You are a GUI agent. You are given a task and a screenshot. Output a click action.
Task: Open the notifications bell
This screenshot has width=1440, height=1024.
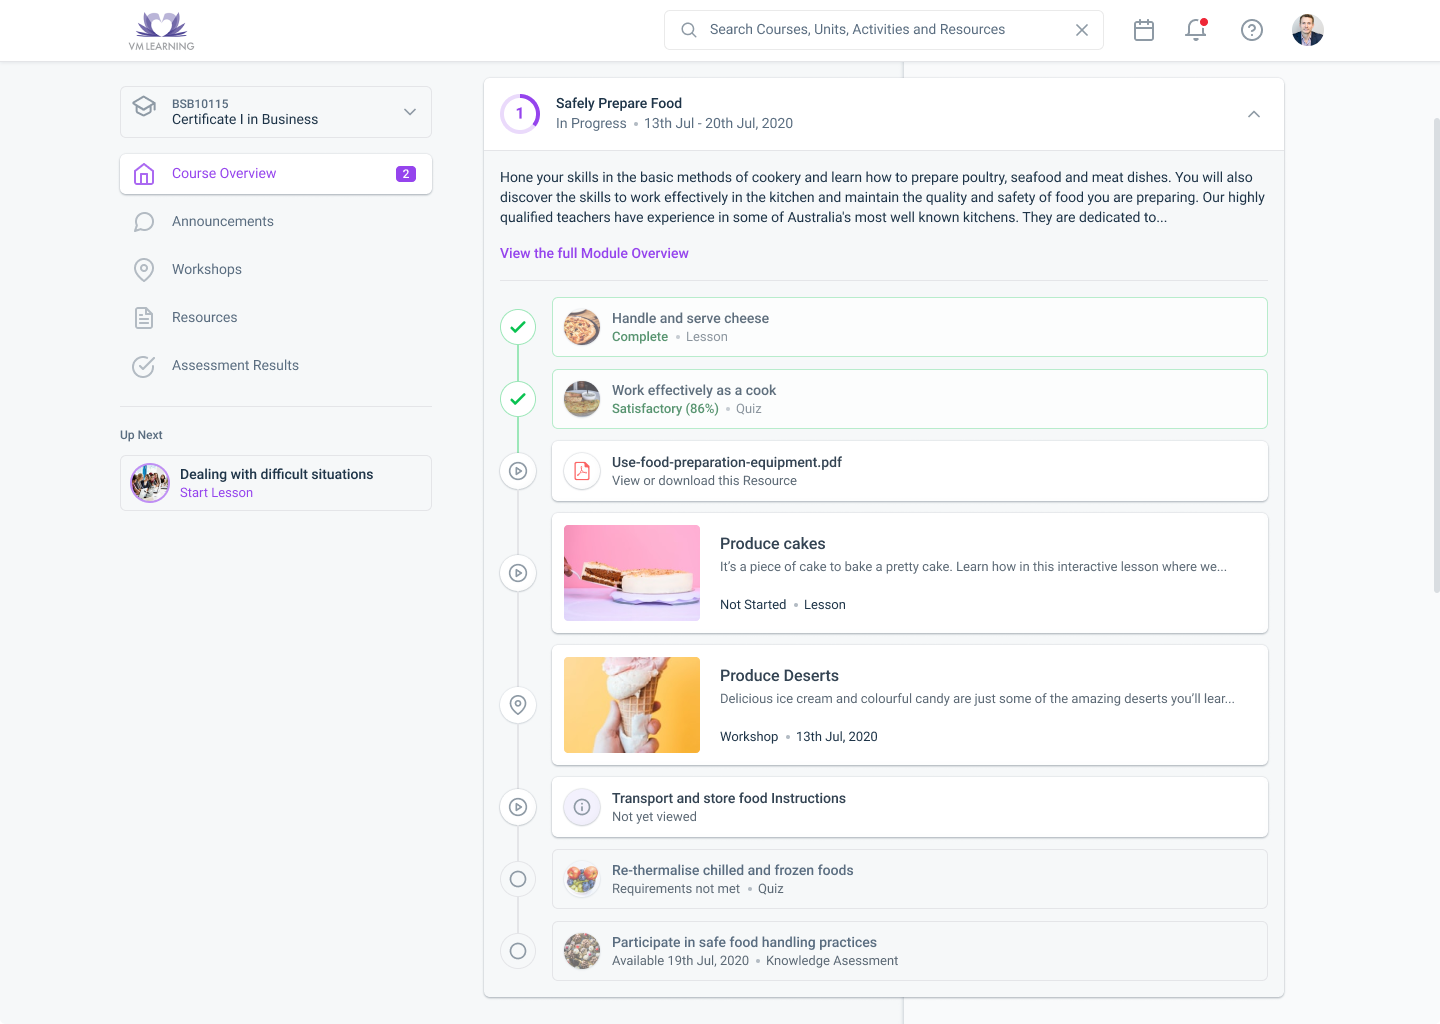tap(1195, 31)
